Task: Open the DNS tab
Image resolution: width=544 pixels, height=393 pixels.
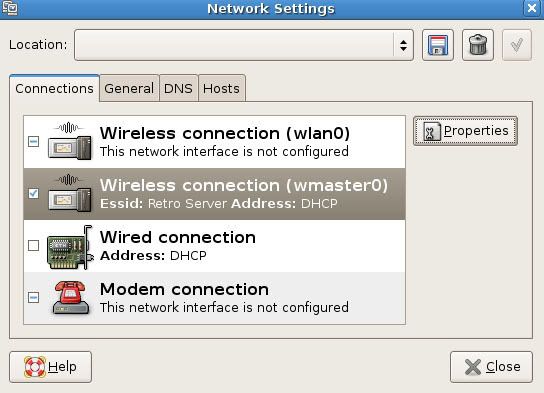Action: coord(178,88)
